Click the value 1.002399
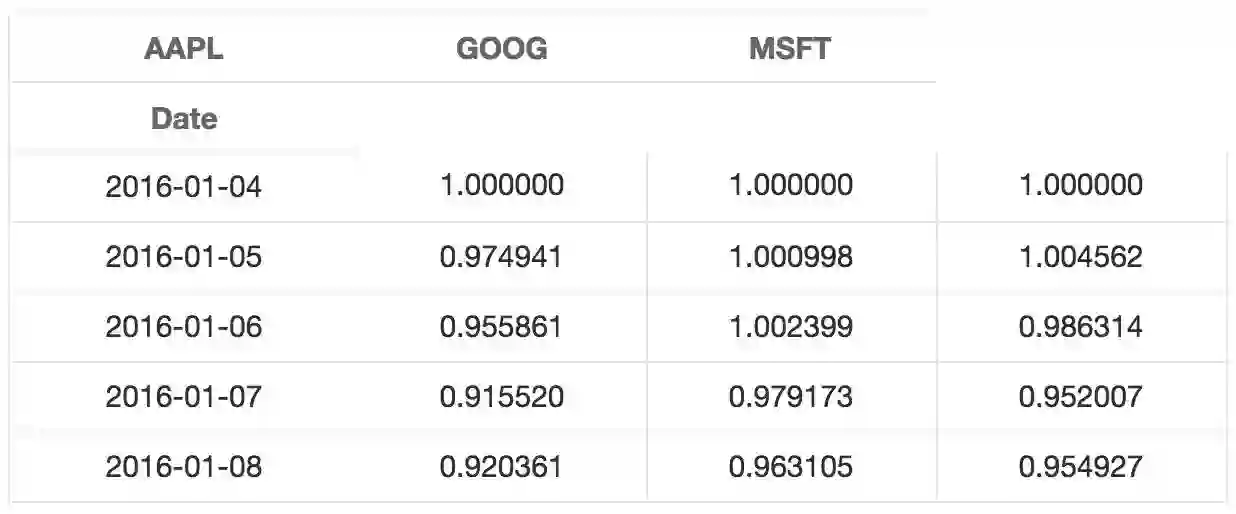1236x514 pixels. coord(790,327)
